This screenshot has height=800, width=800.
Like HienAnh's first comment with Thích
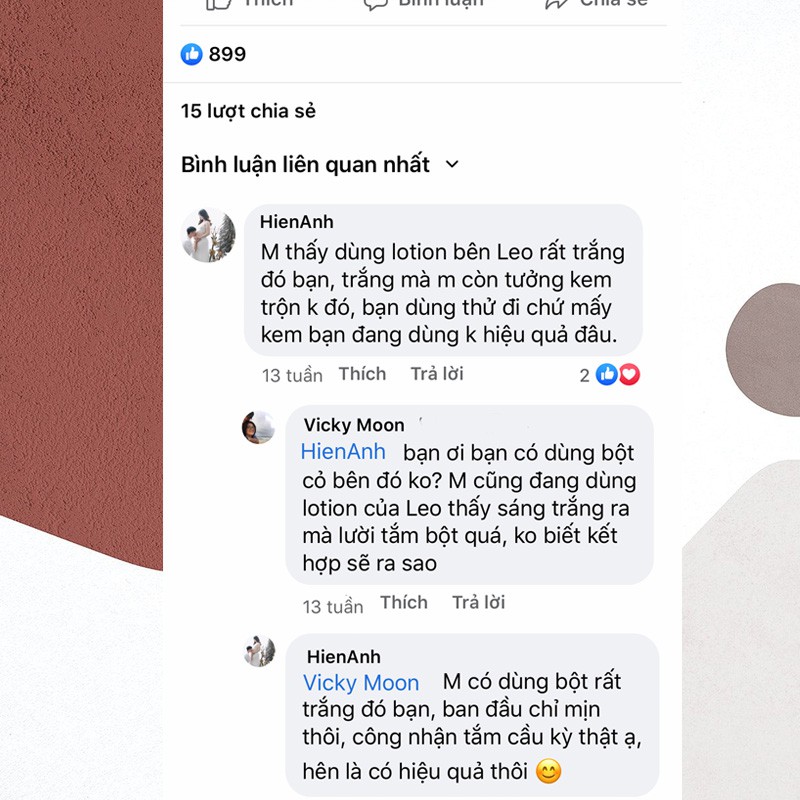362,374
